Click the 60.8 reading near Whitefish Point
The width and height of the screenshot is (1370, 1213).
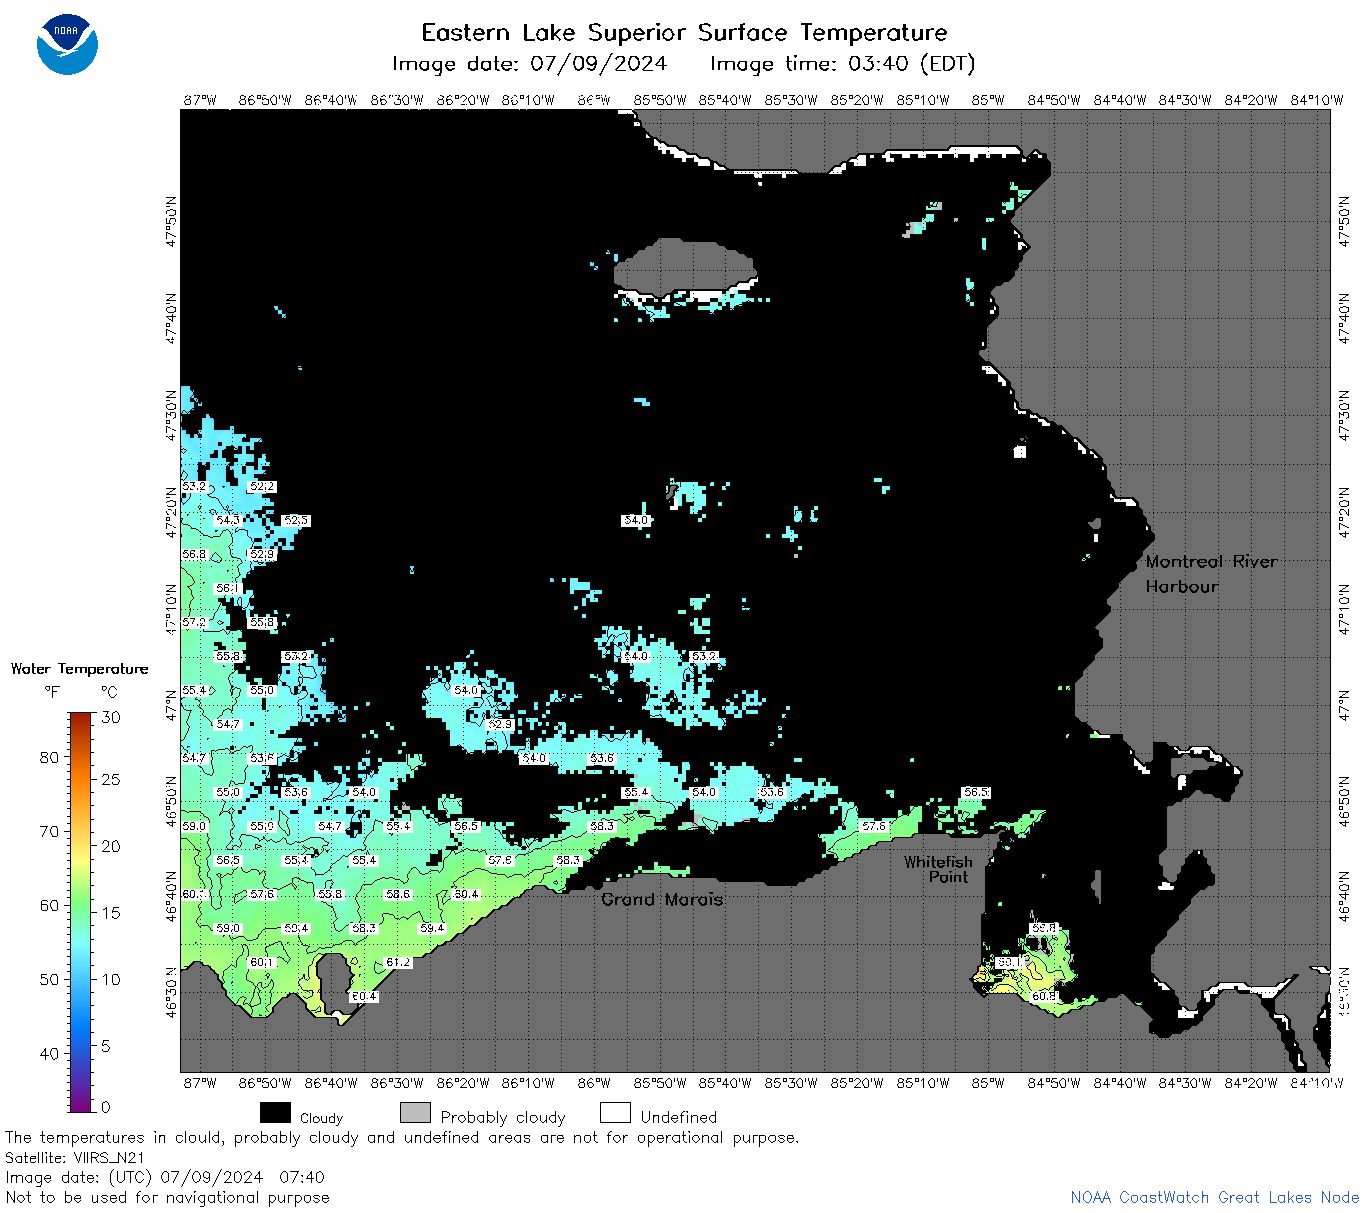[x=1044, y=996]
